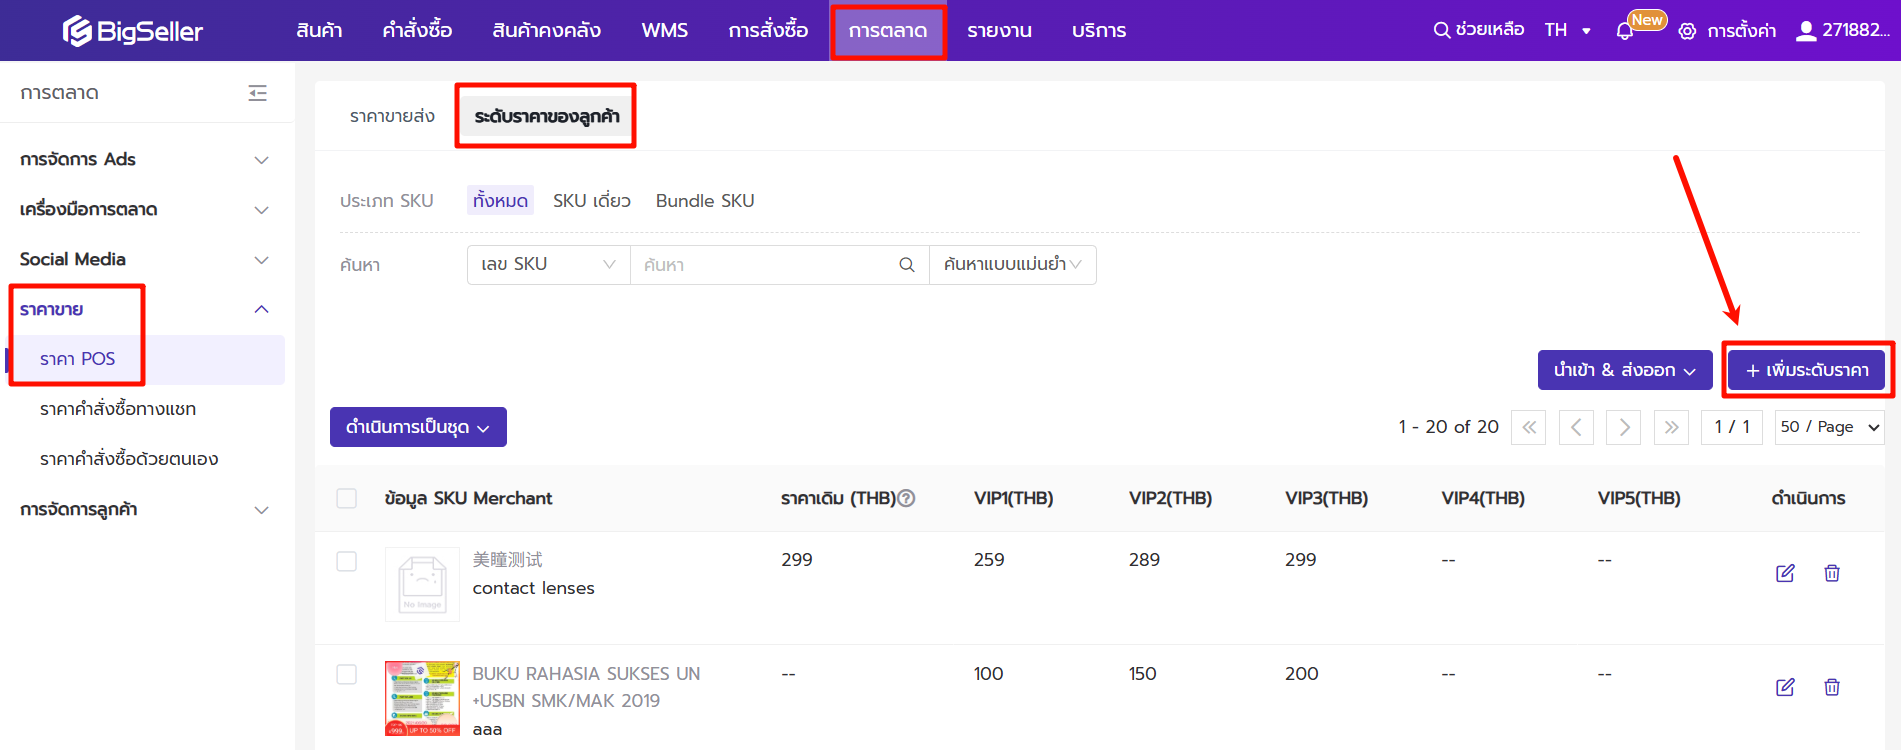The width and height of the screenshot is (1901, 750).
Task: Go to the next page arrow
Action: coord(1623,427)
